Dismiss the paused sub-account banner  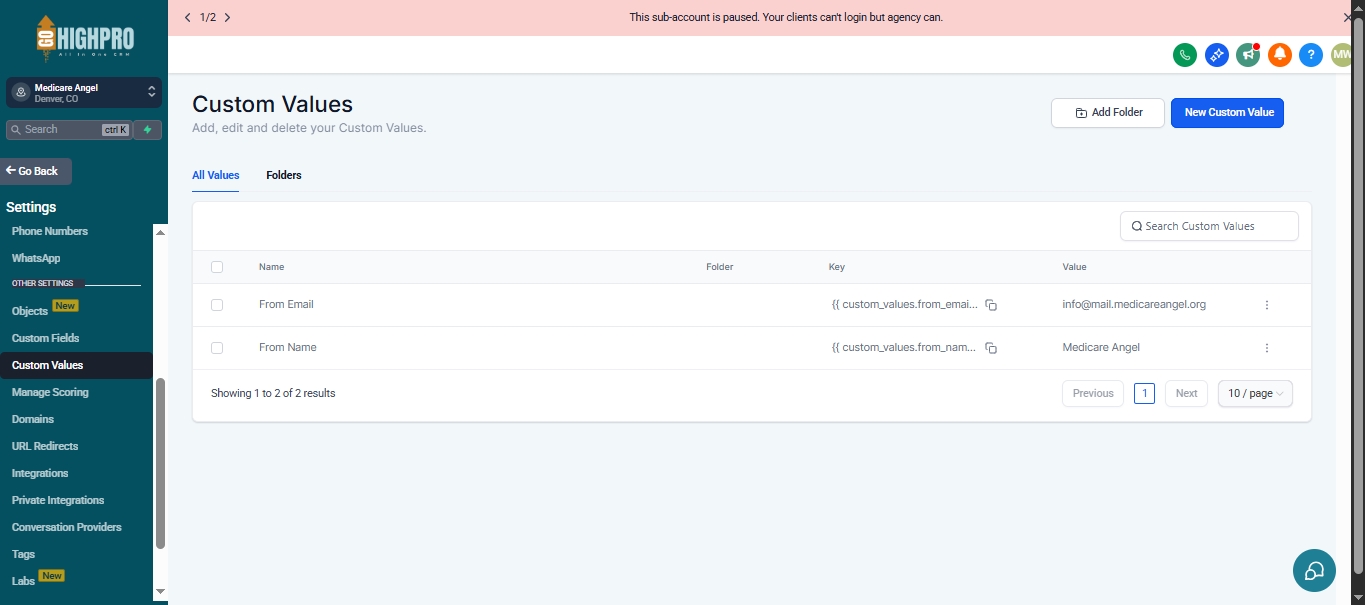(1347, 17)
